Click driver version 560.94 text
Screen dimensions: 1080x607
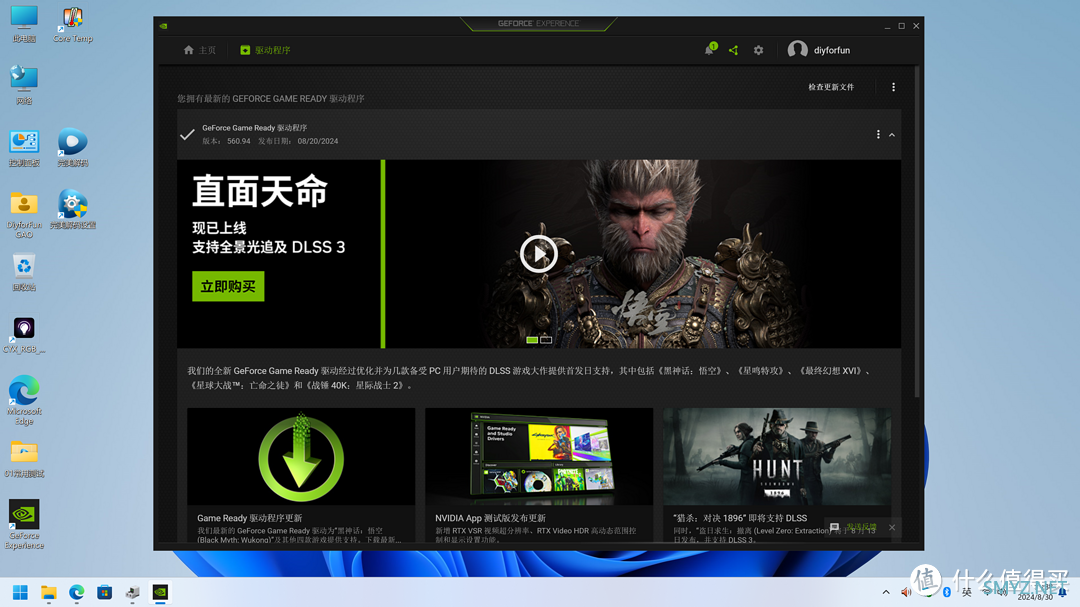tap(239, 141)
